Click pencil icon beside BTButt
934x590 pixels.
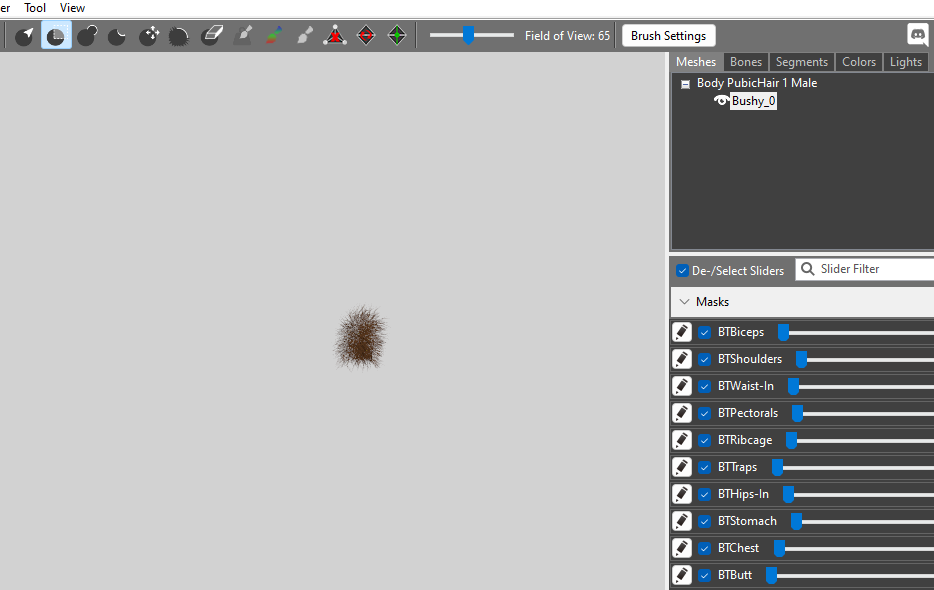click(682, 575)
